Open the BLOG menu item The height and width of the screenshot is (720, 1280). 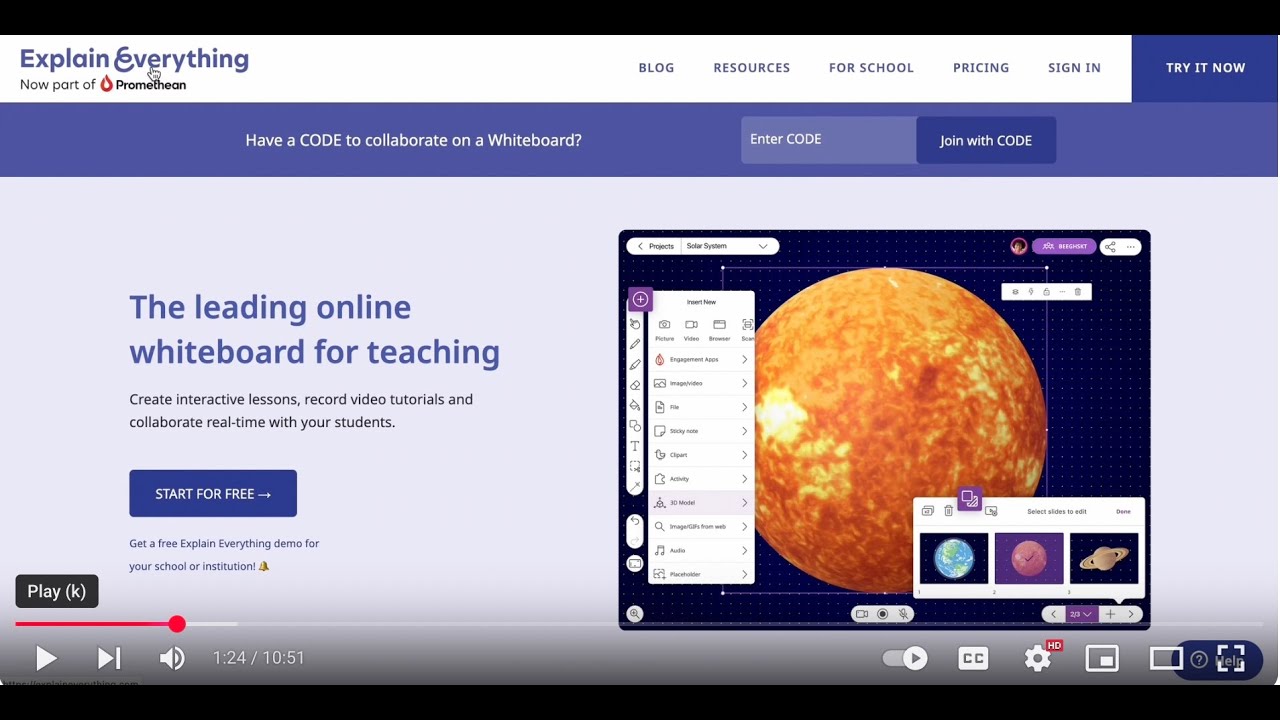pyautogui.click(x=656, y=68)
